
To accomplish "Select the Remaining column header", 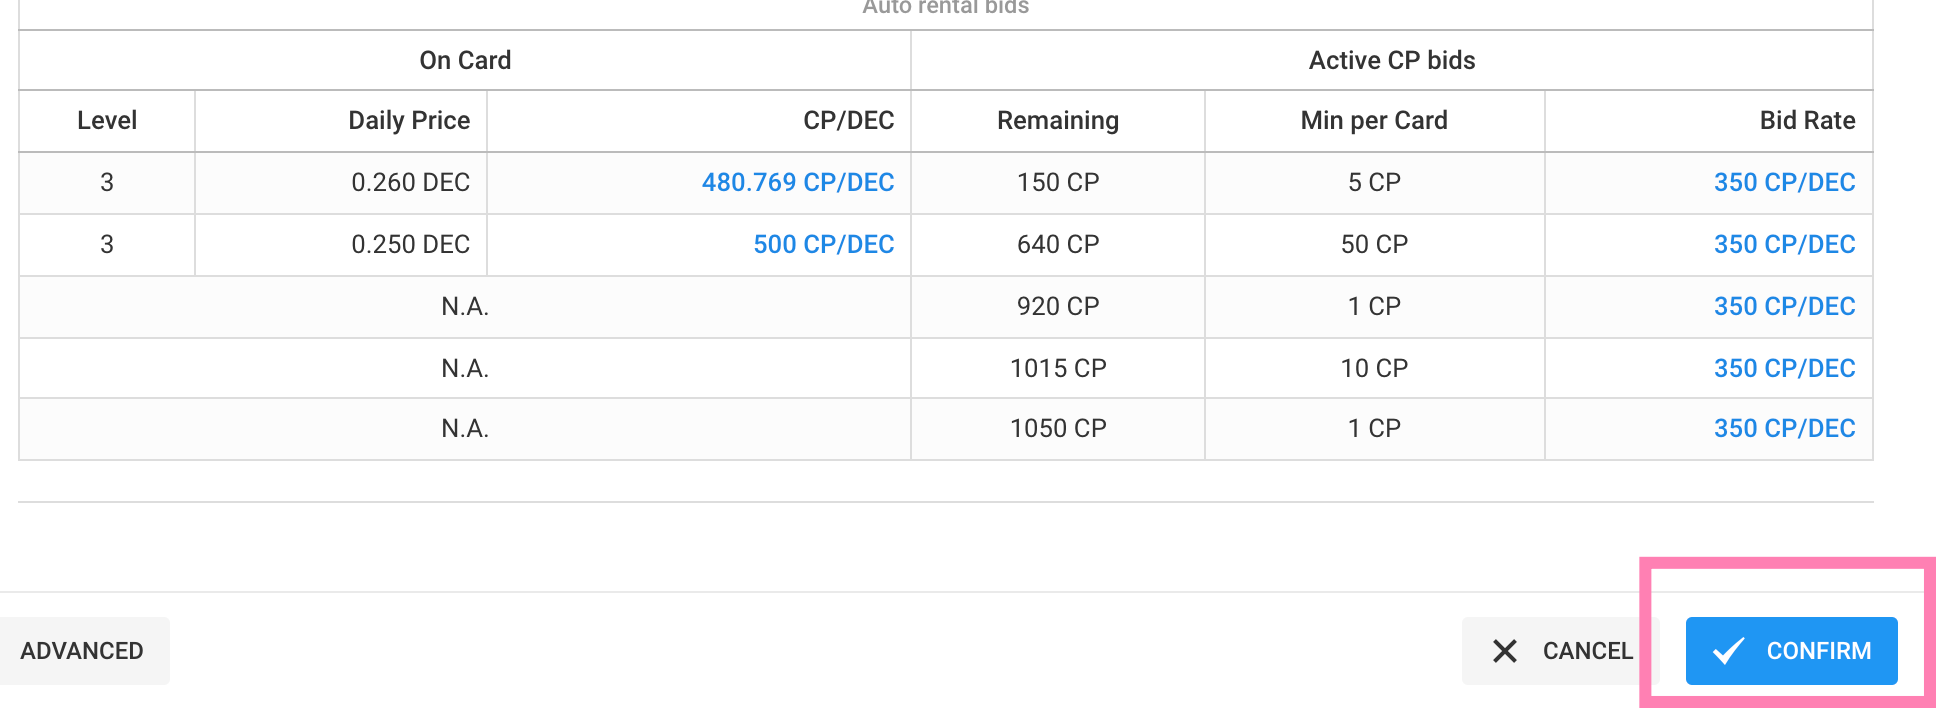I will (1058, 121).
